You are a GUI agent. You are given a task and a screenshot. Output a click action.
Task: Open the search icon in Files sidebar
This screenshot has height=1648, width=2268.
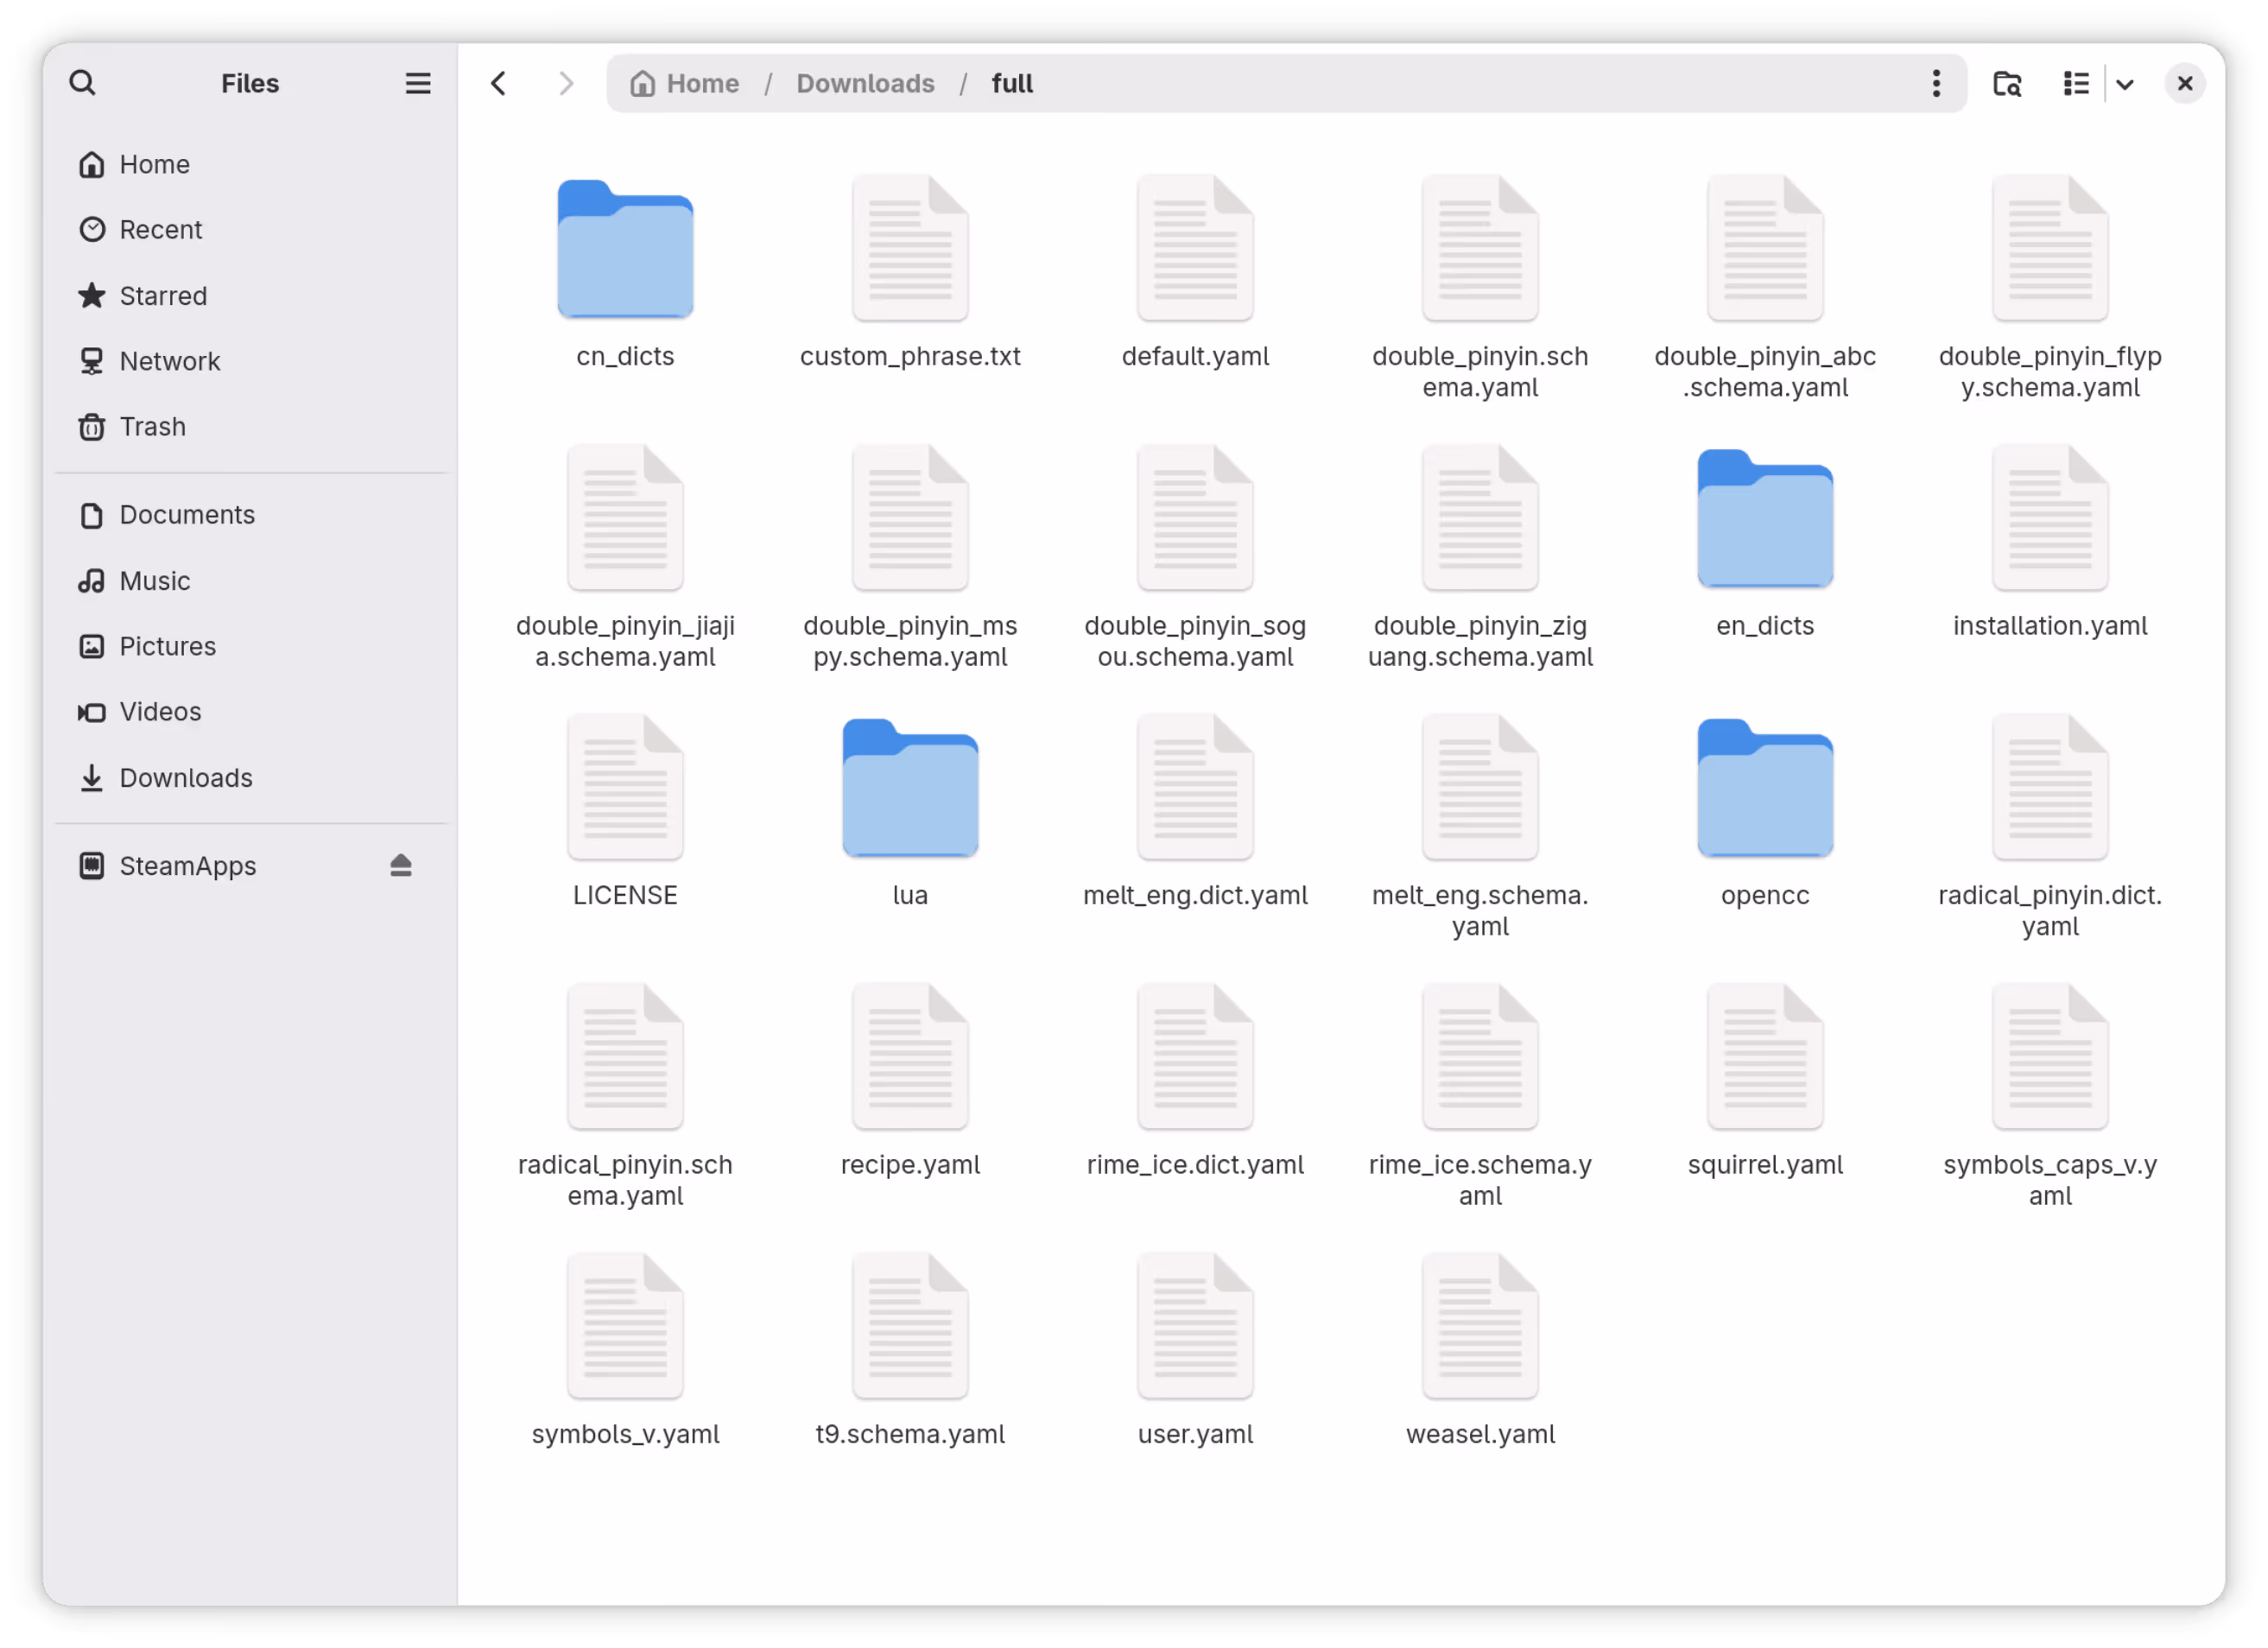[x=83, y=83]
